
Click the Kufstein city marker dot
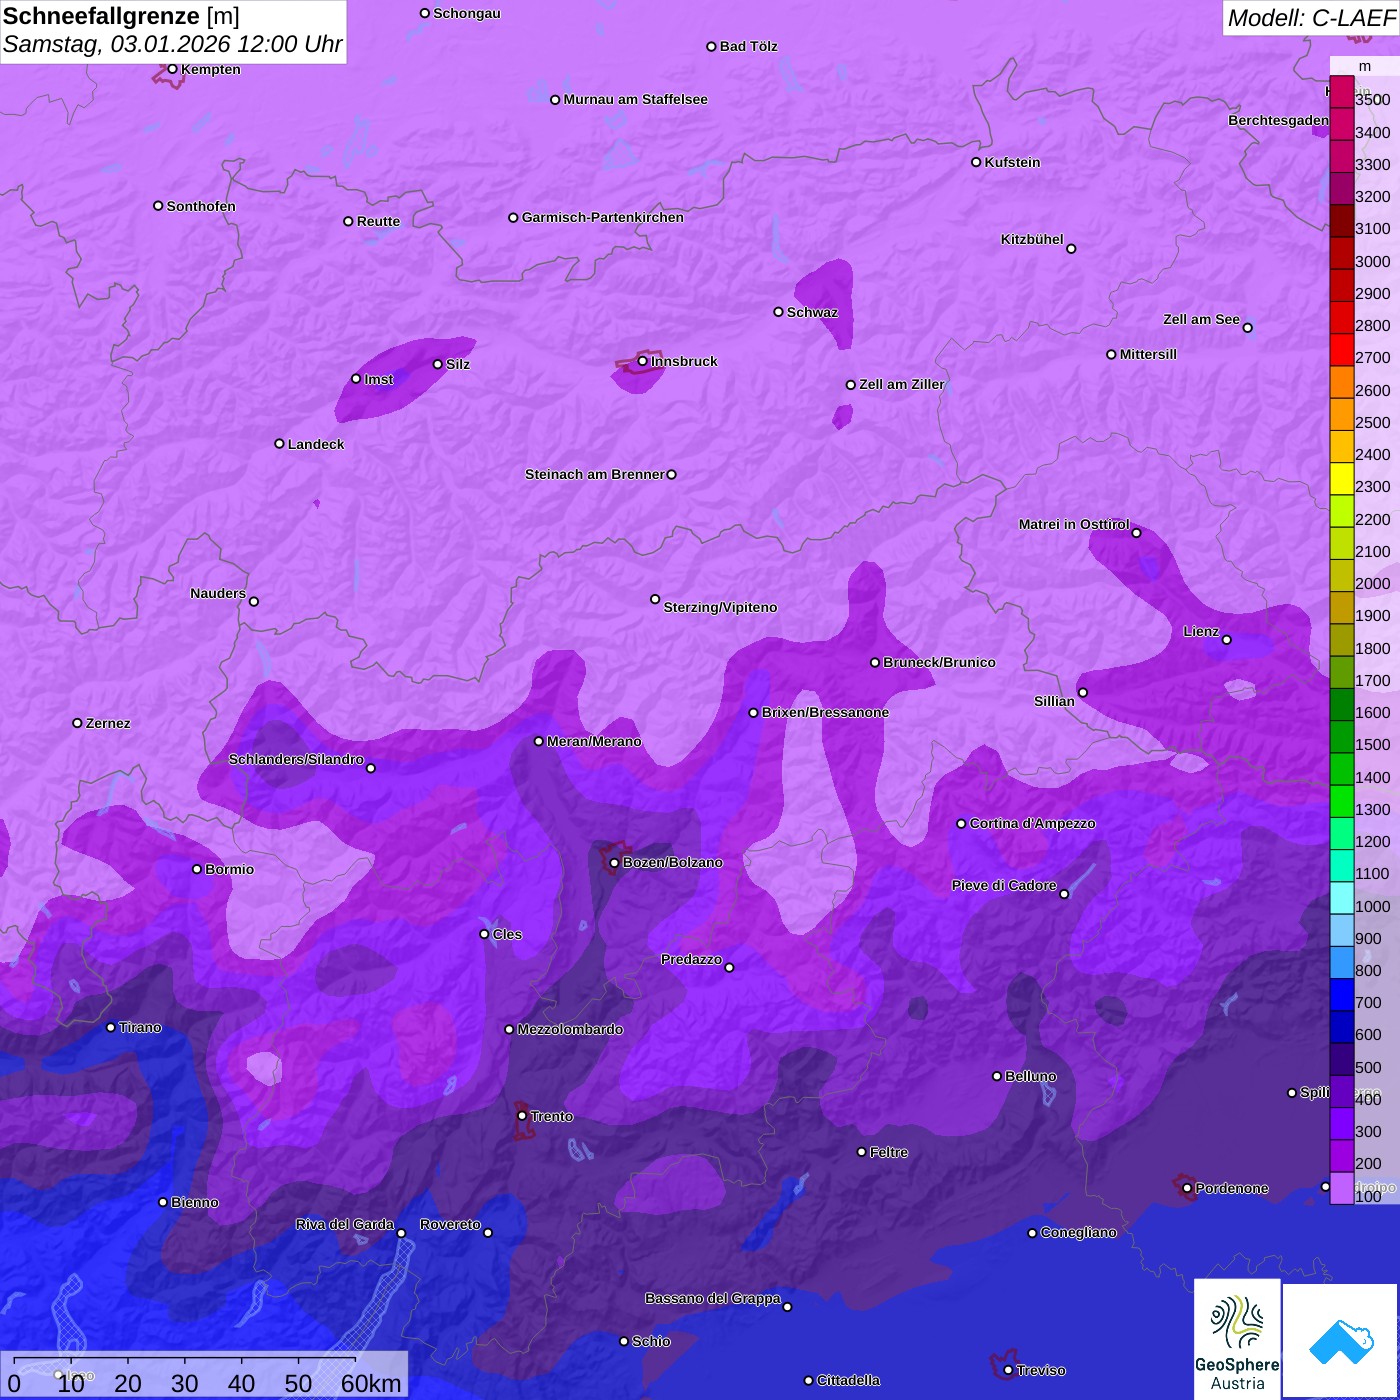point(976,162)
